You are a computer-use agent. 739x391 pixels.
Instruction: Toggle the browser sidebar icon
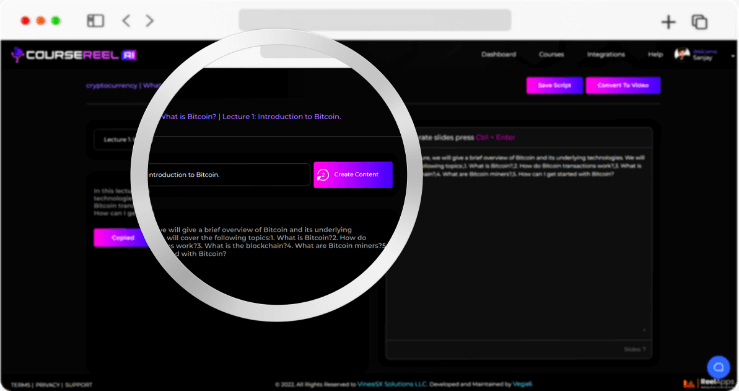95,21
